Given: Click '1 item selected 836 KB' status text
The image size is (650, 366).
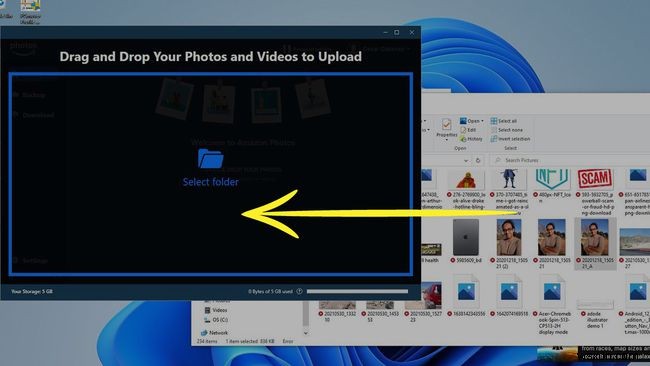Looking at the screenshot, I should click(x=250, y=342).
